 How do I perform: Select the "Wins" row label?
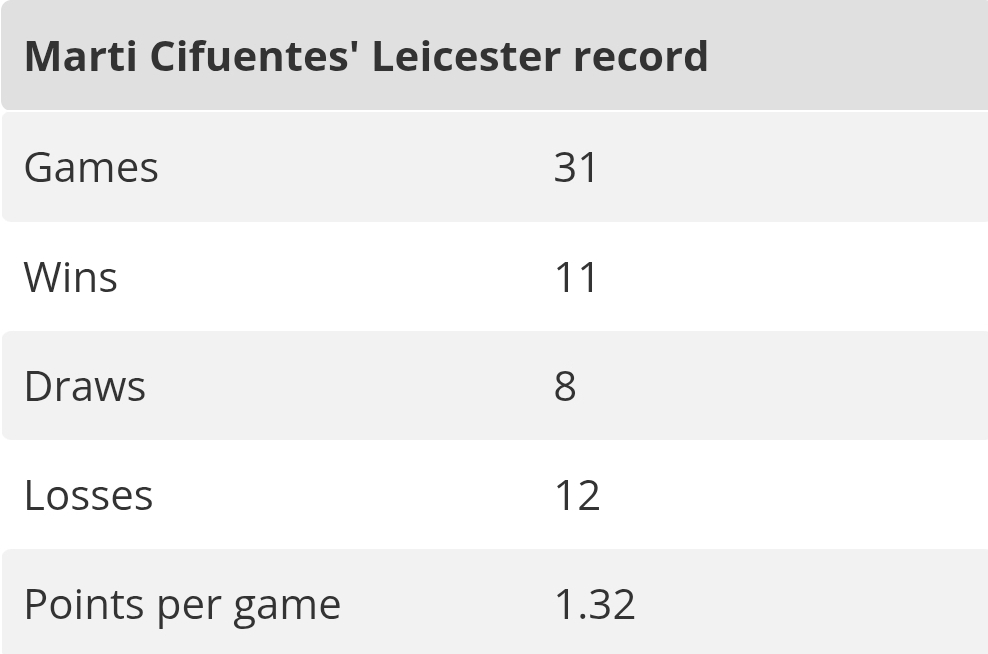[x=70, y=277]
